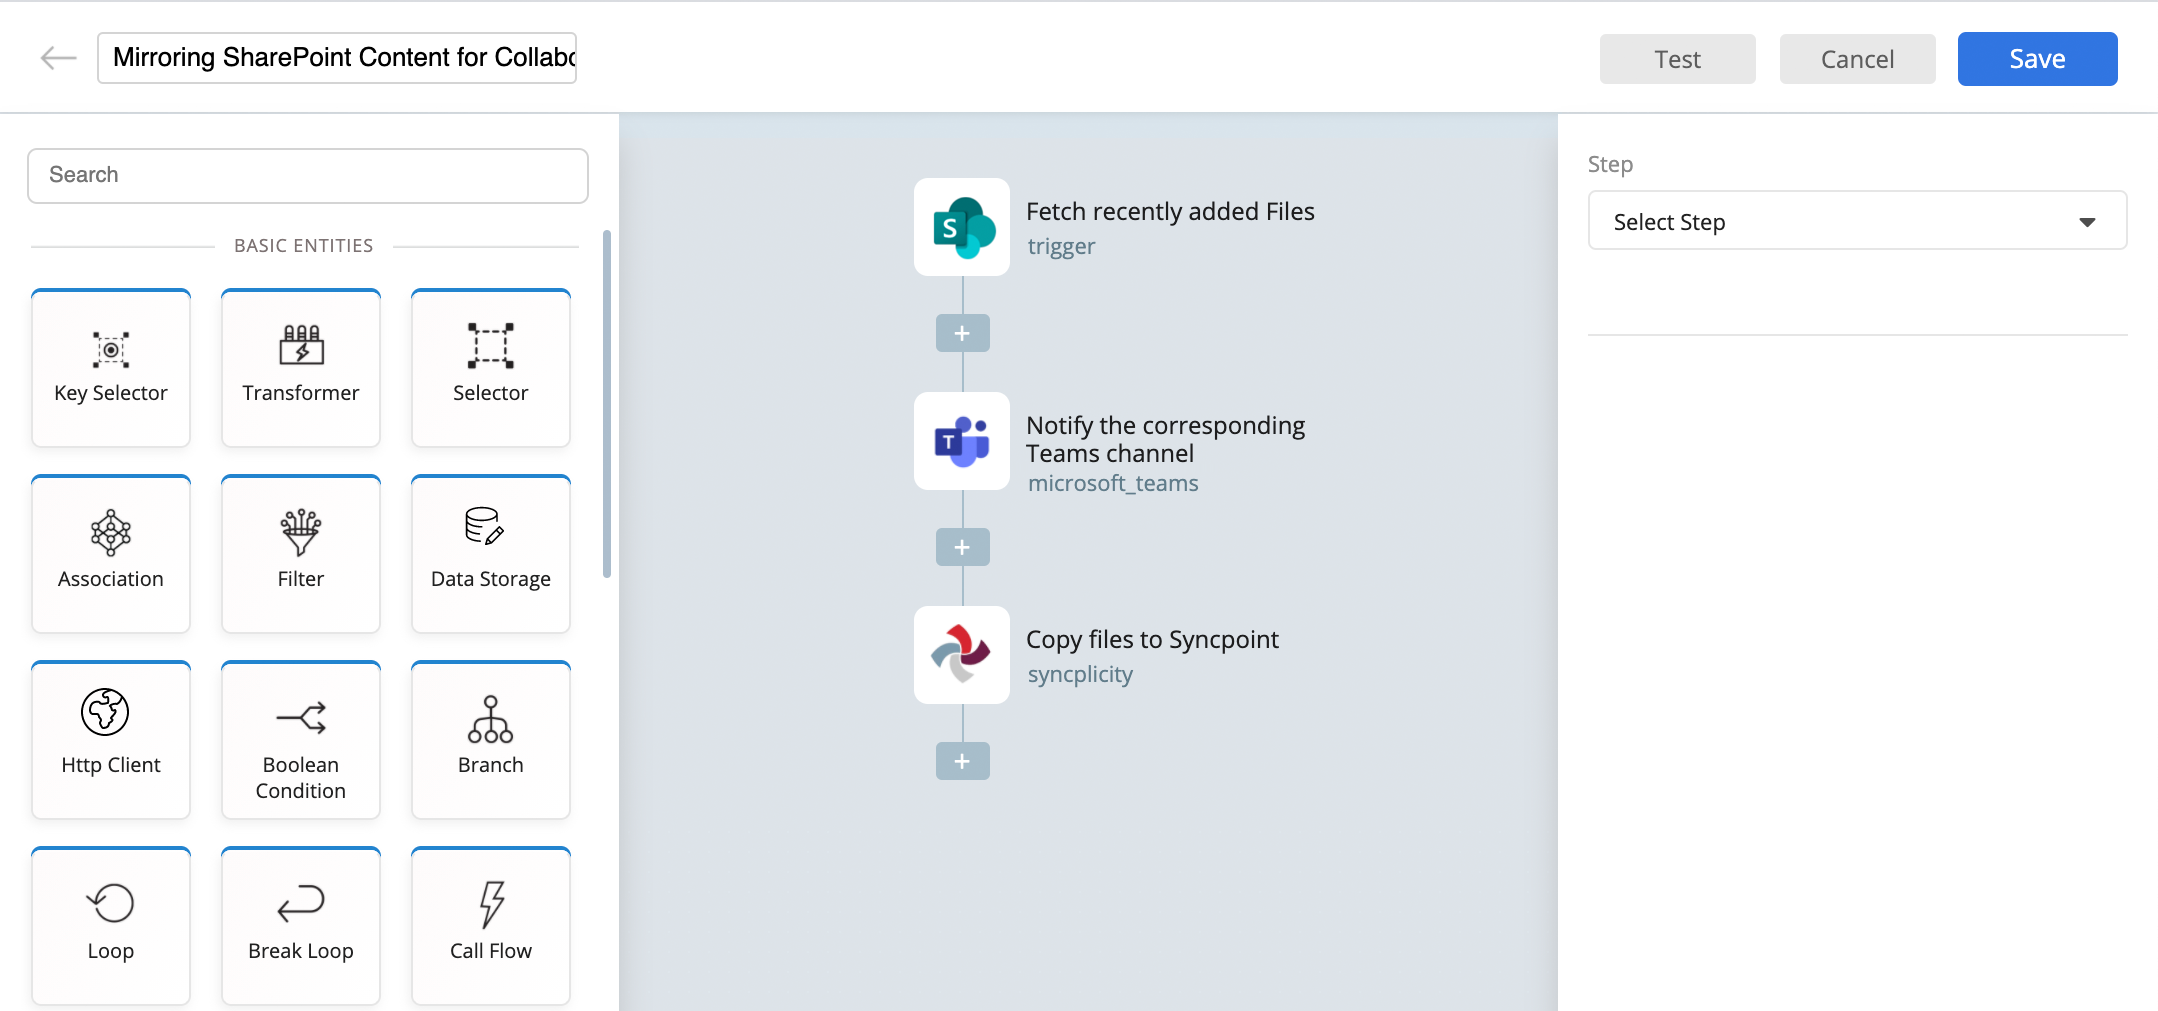
Task: Select the Call Flow entity
Action: pyautogui.click(x=491, y=926)
